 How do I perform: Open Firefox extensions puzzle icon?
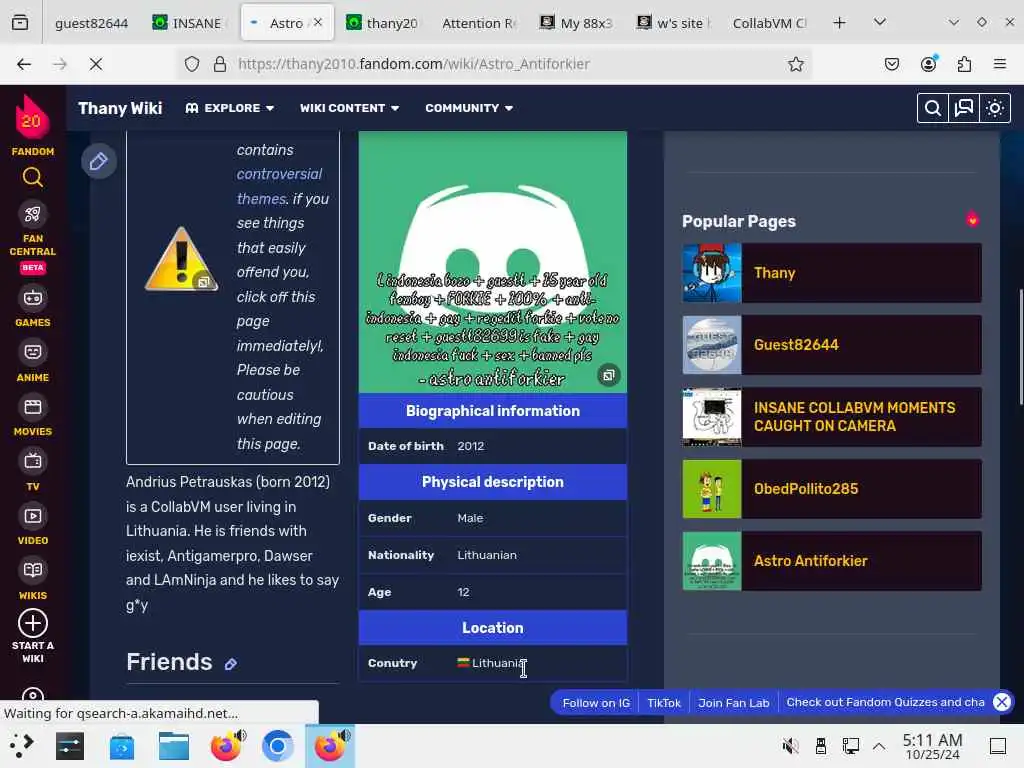964,64
